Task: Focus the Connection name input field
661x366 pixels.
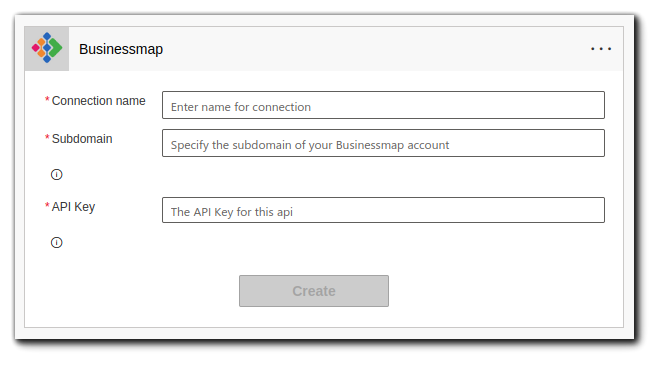Action: pos(383,105)
